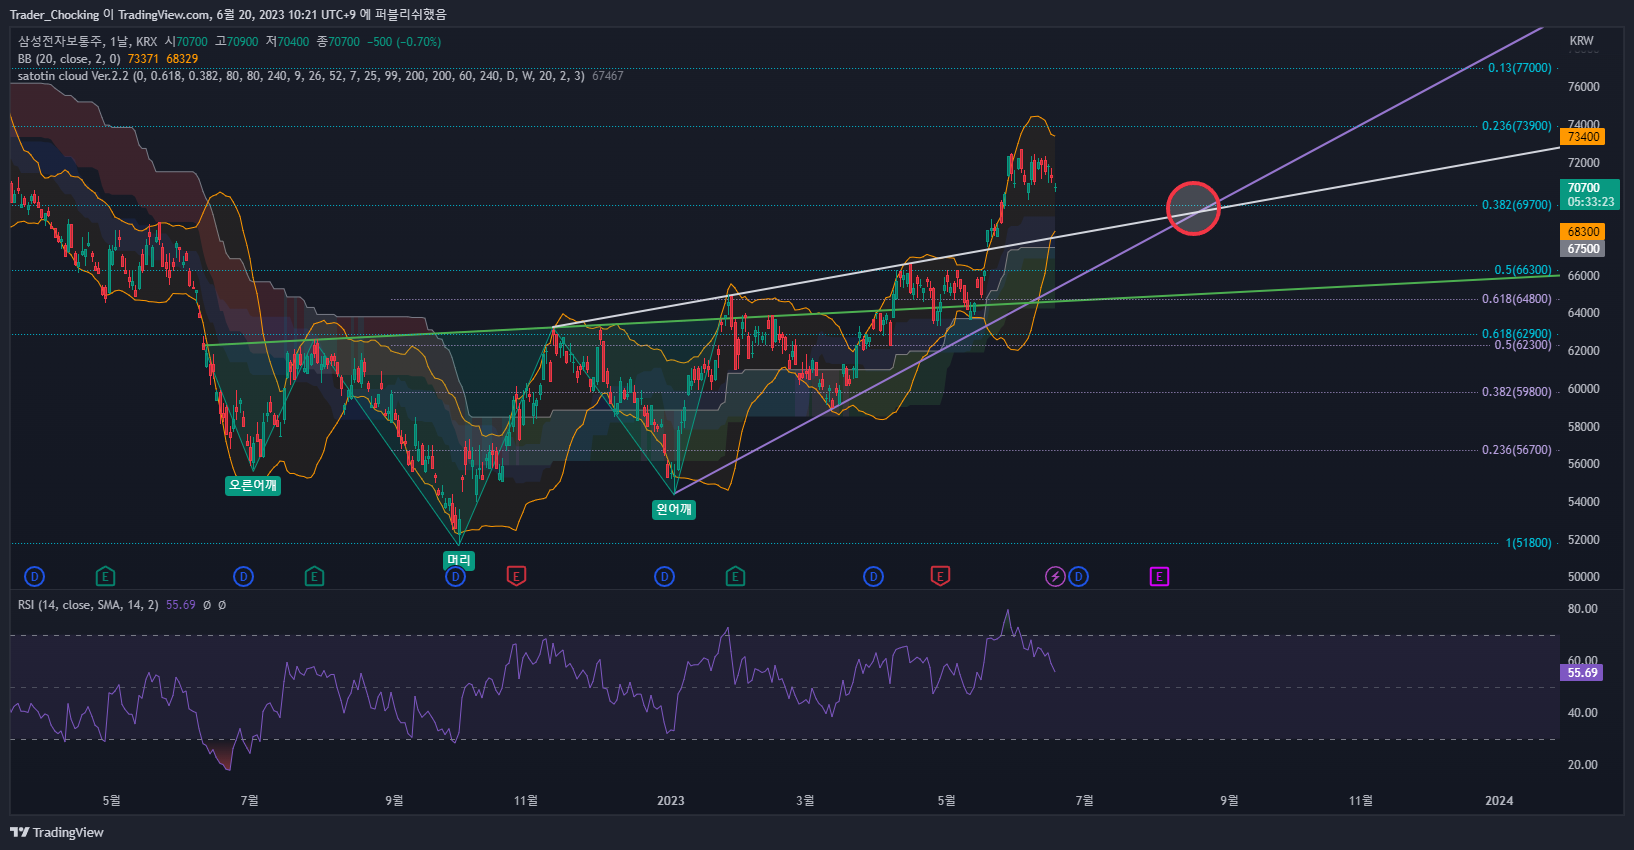Click the 0.618(62900) Fibonacci level label
1634x850 pixels.
1517,334
